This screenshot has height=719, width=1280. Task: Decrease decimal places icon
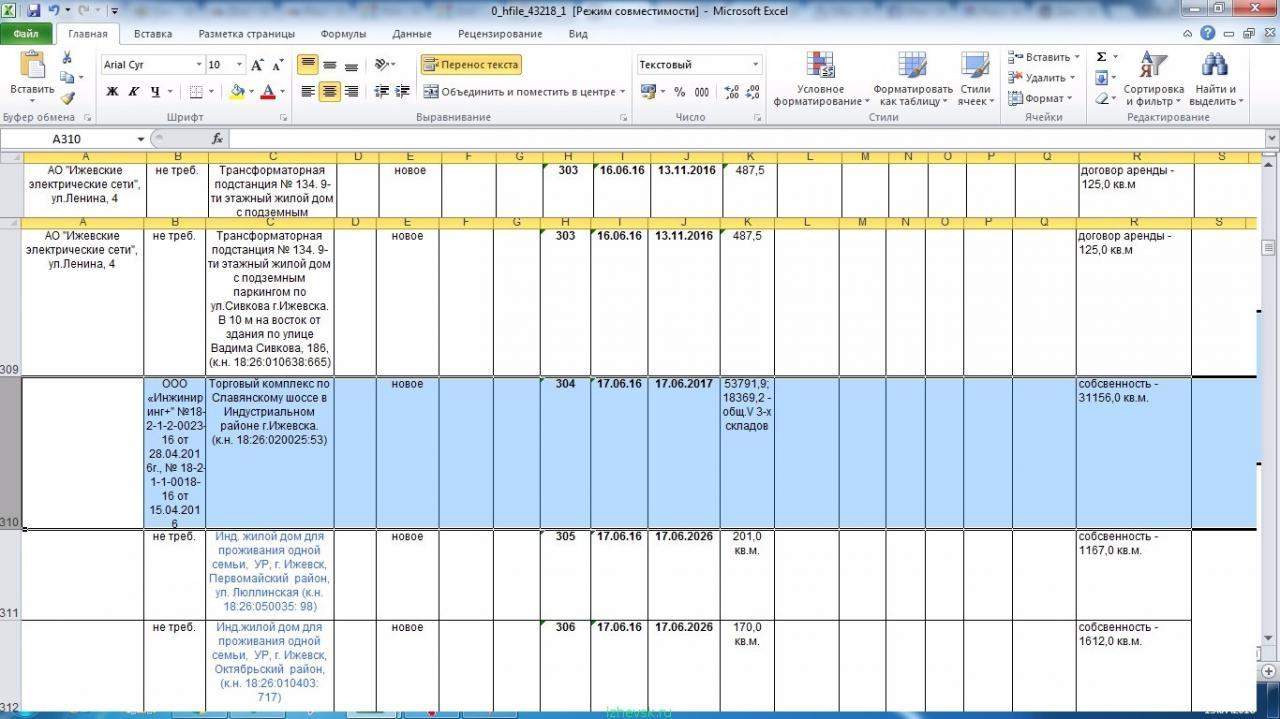(x=752, y=92)
